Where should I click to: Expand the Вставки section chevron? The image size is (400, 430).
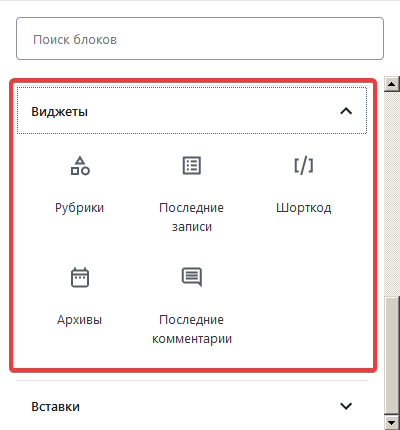click(x=346, y=406)
